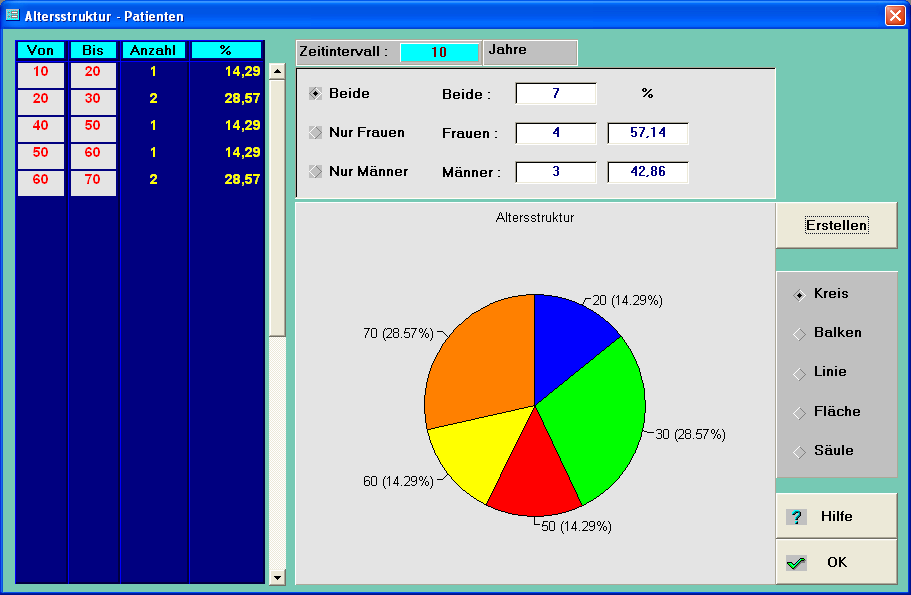Close the Altersstruktur window
Screen dimensions: 911x595
pyautogui.click(x=894, y=16)
